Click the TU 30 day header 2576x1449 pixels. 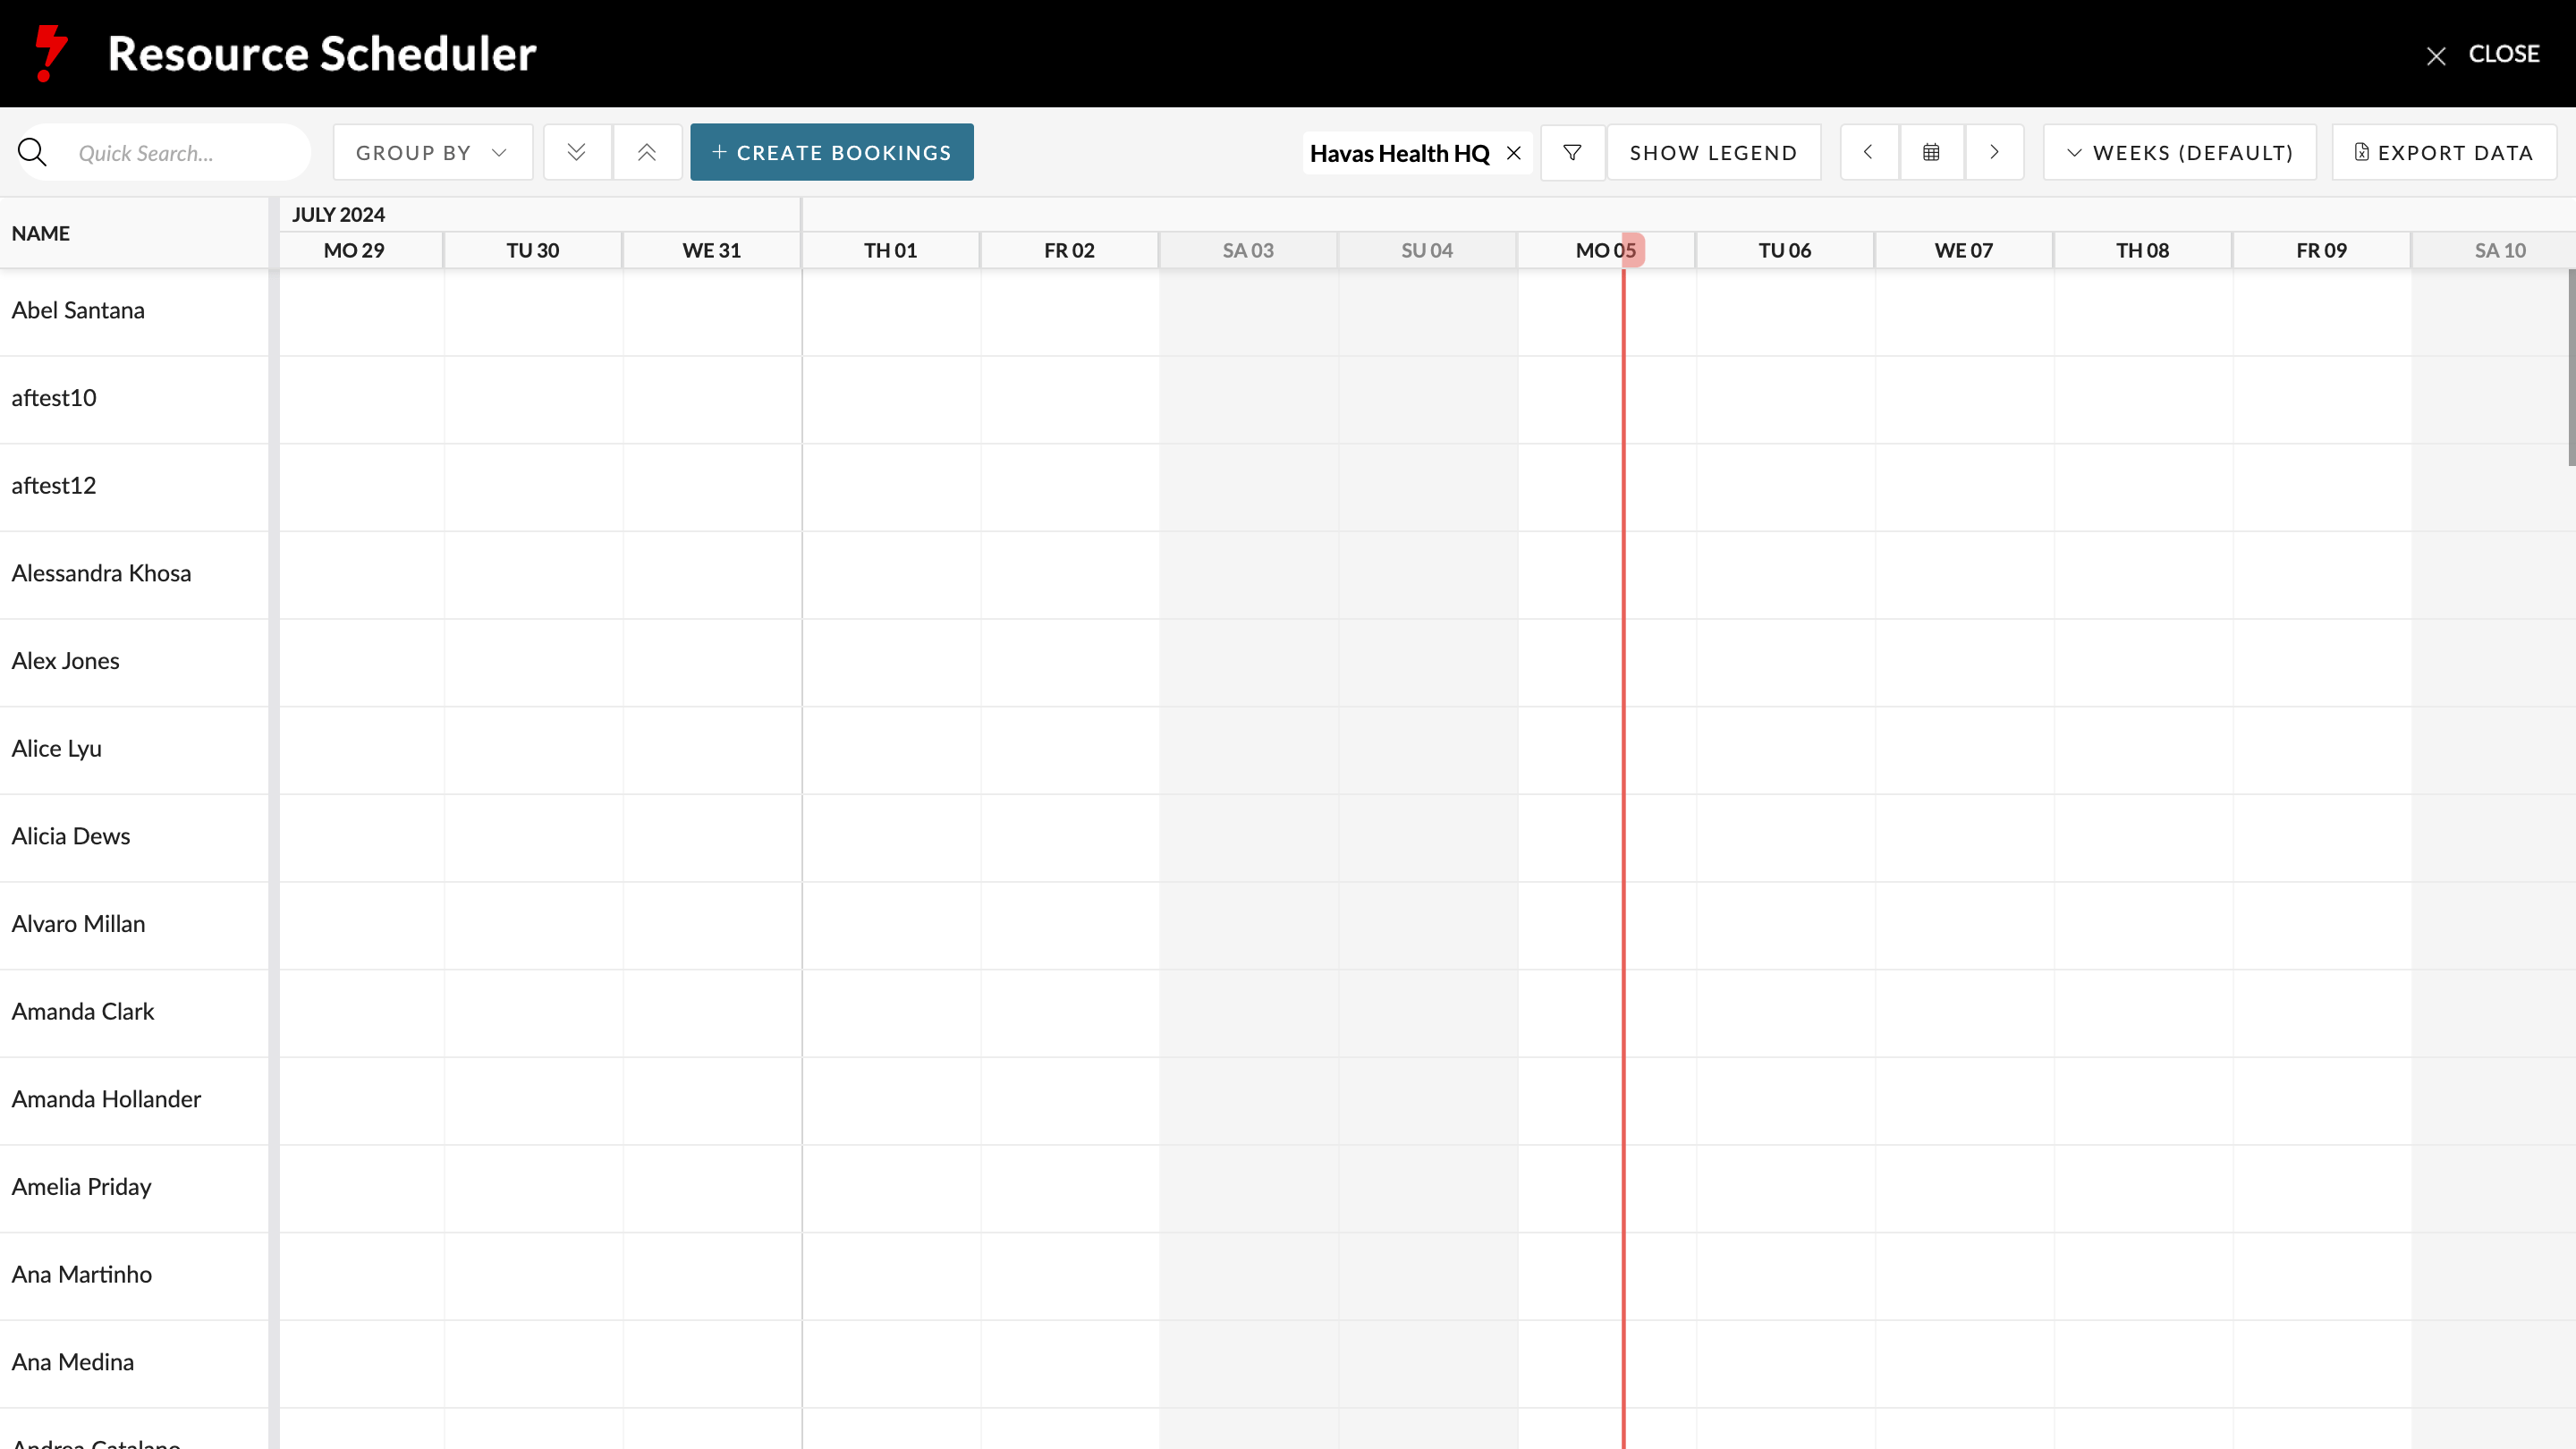pyautogui.click(x=533, y=250)
